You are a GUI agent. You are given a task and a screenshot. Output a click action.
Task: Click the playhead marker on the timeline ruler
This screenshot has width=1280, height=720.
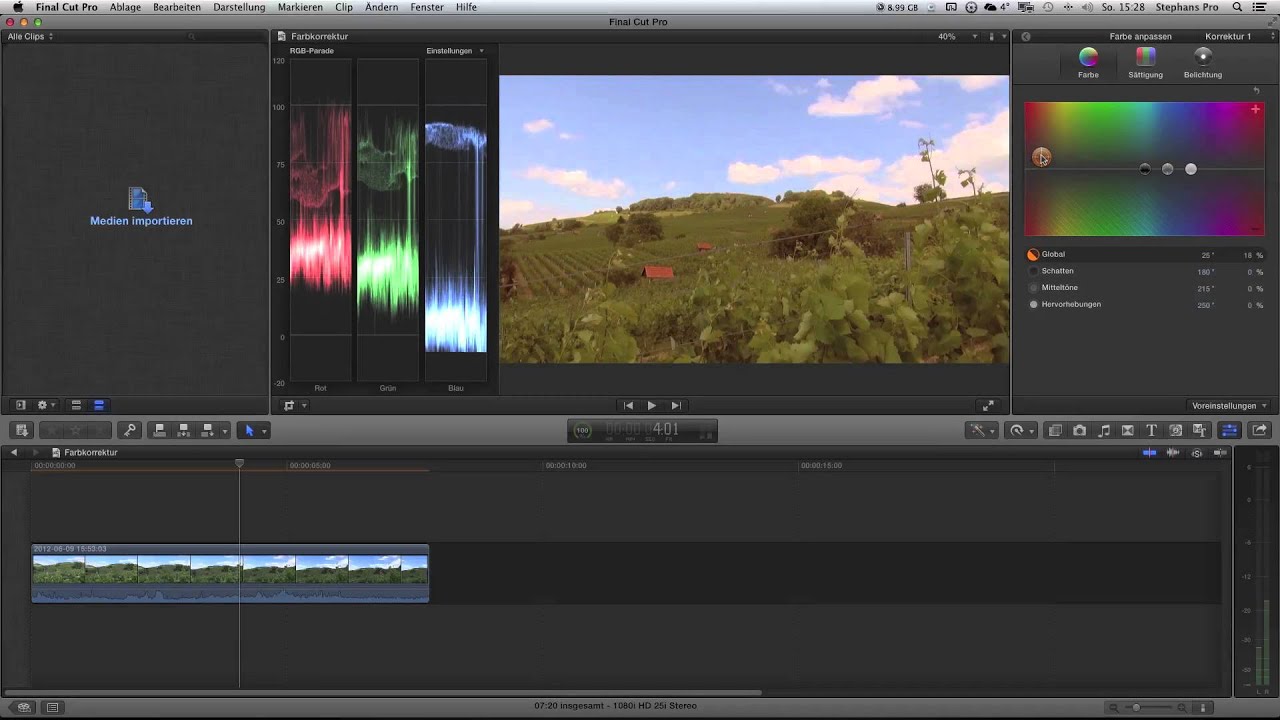[x=239, y=464]
